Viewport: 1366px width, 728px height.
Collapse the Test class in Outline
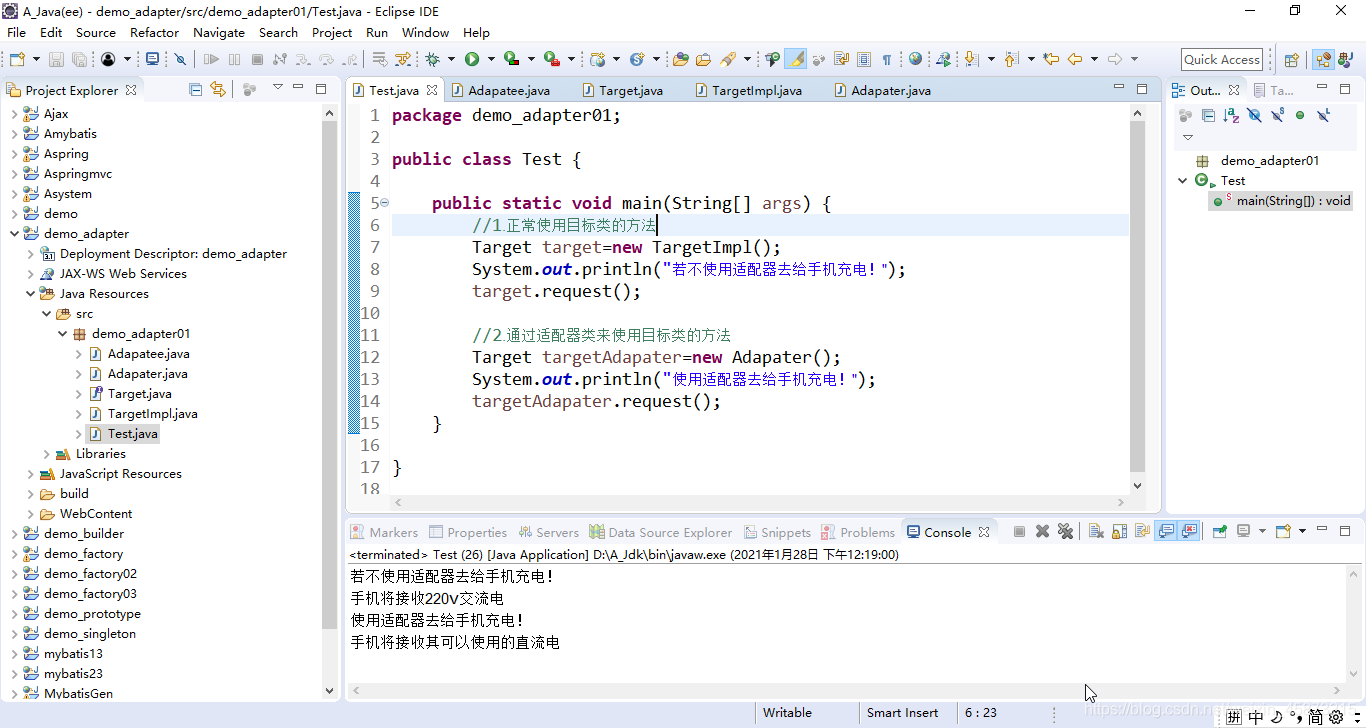pyautogui.click(x=1183, y=181)
